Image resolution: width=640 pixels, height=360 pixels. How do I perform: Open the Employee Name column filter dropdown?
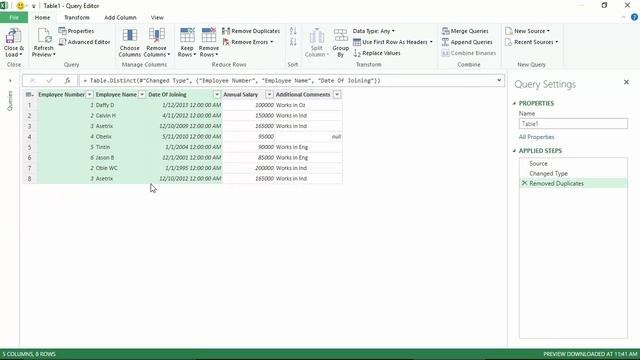(x=142, y=95)
